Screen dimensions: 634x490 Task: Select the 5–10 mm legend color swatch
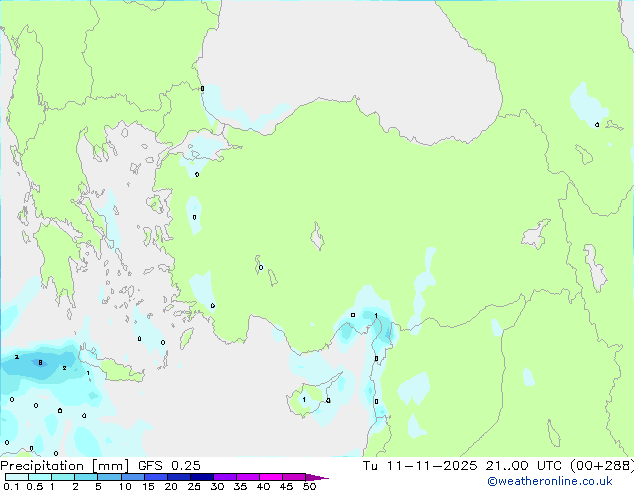point(109,477)
